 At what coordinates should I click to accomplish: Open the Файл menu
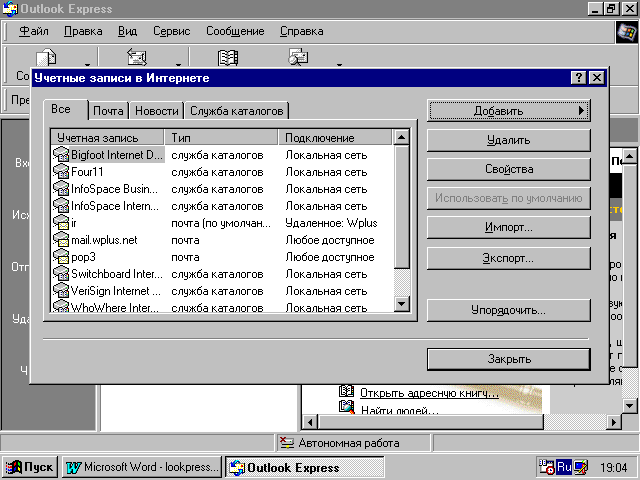coord(34,31)
